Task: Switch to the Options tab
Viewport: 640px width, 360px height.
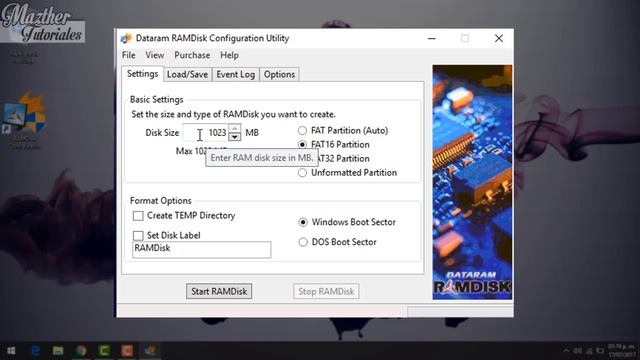Action: pyautogui.click(x=279, y=75)
